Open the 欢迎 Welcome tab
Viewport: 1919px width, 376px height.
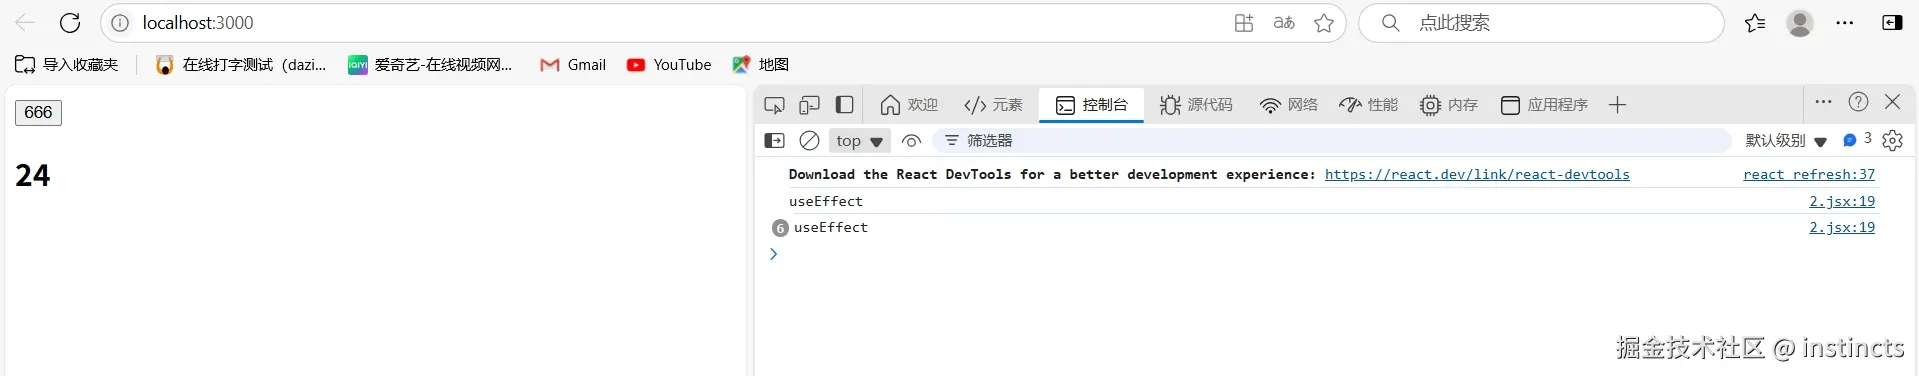coord(909,105)
